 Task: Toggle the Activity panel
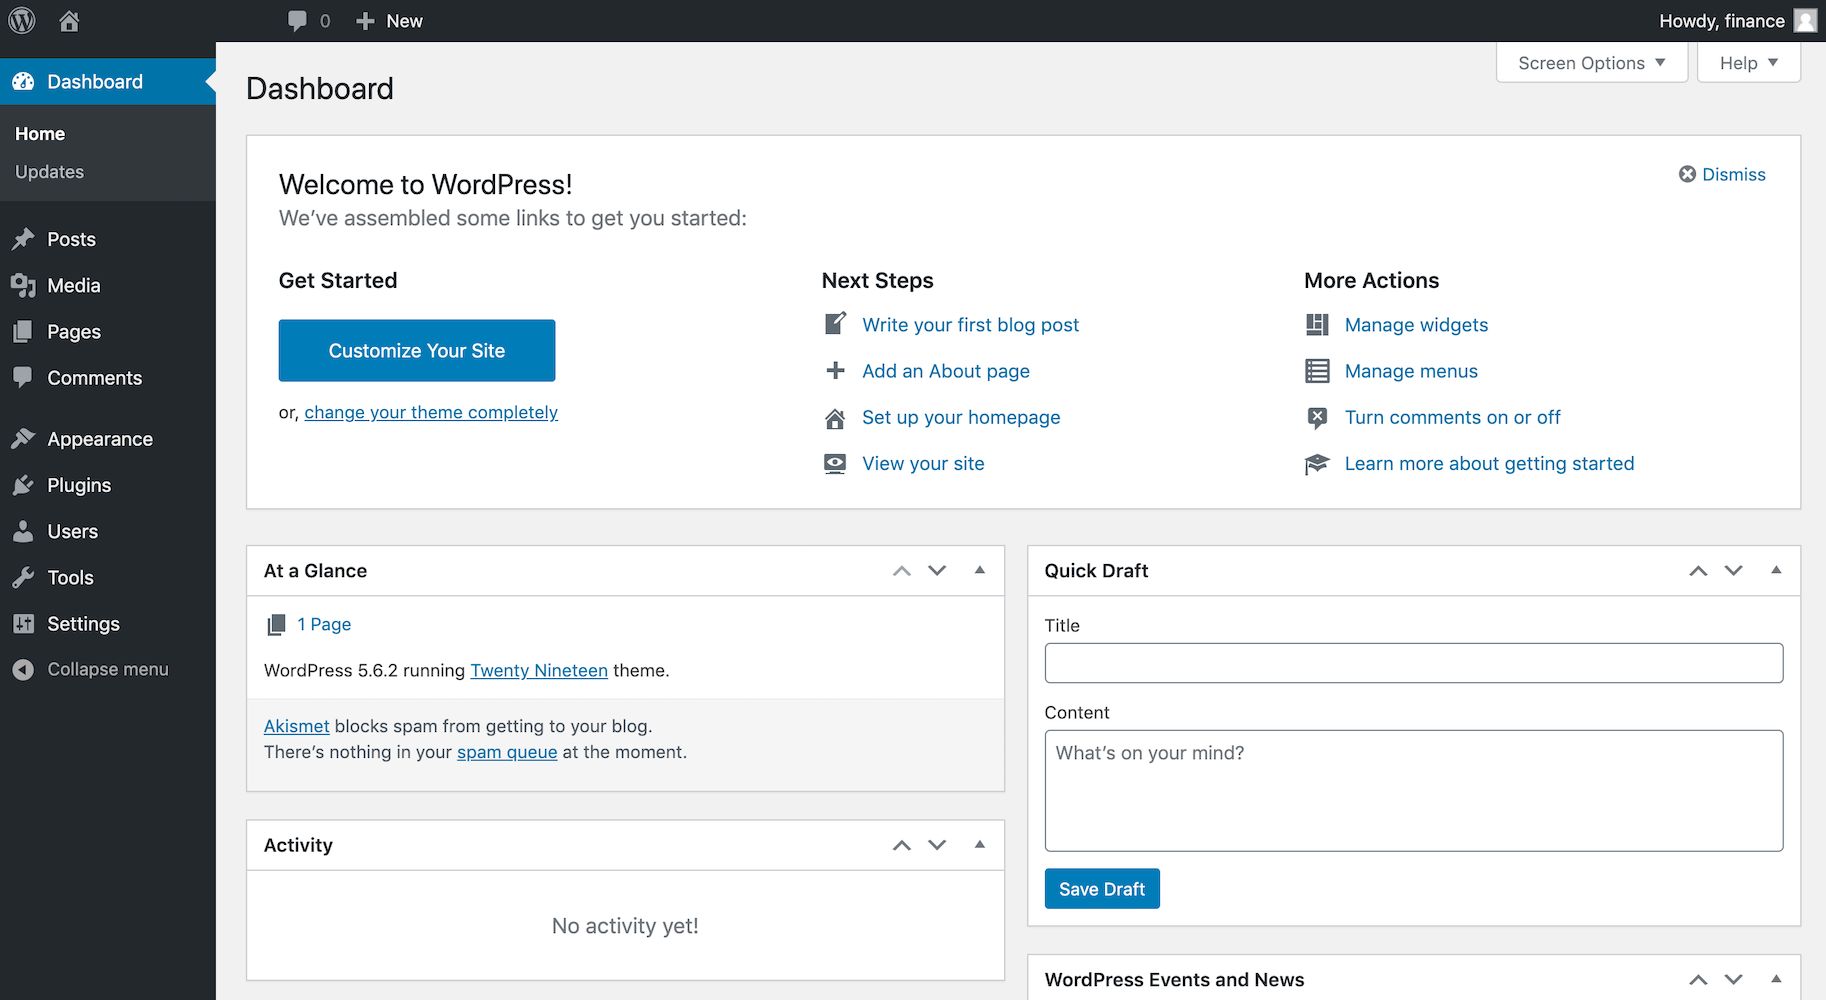click(980, 844)
